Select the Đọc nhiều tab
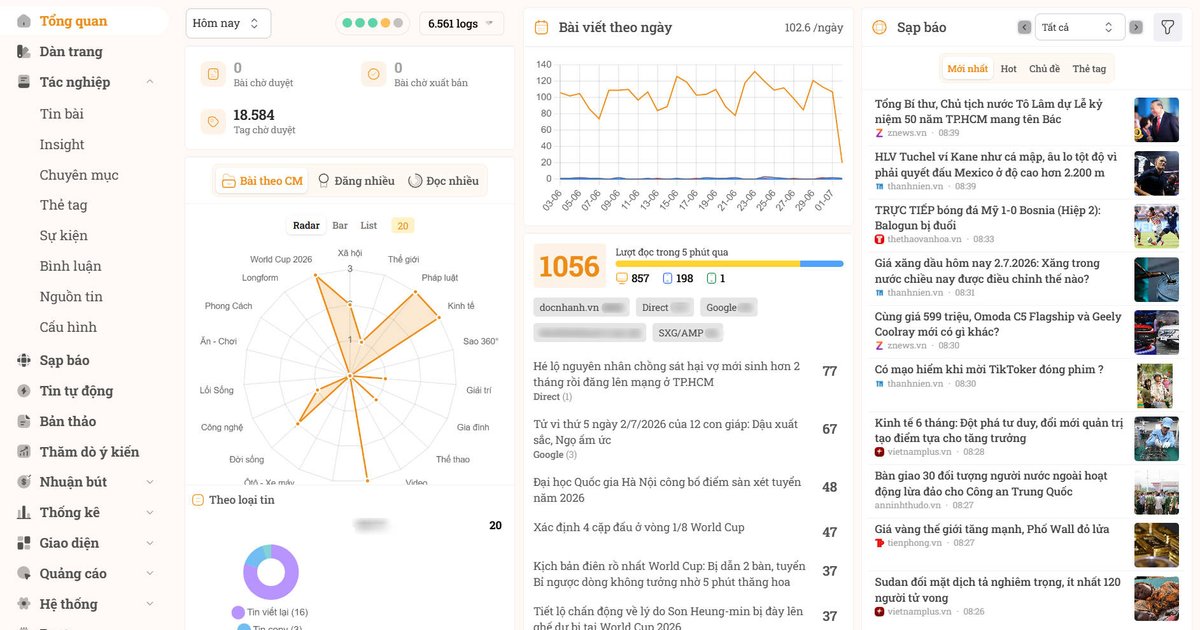1200x630 pixels. click(443, 181)
